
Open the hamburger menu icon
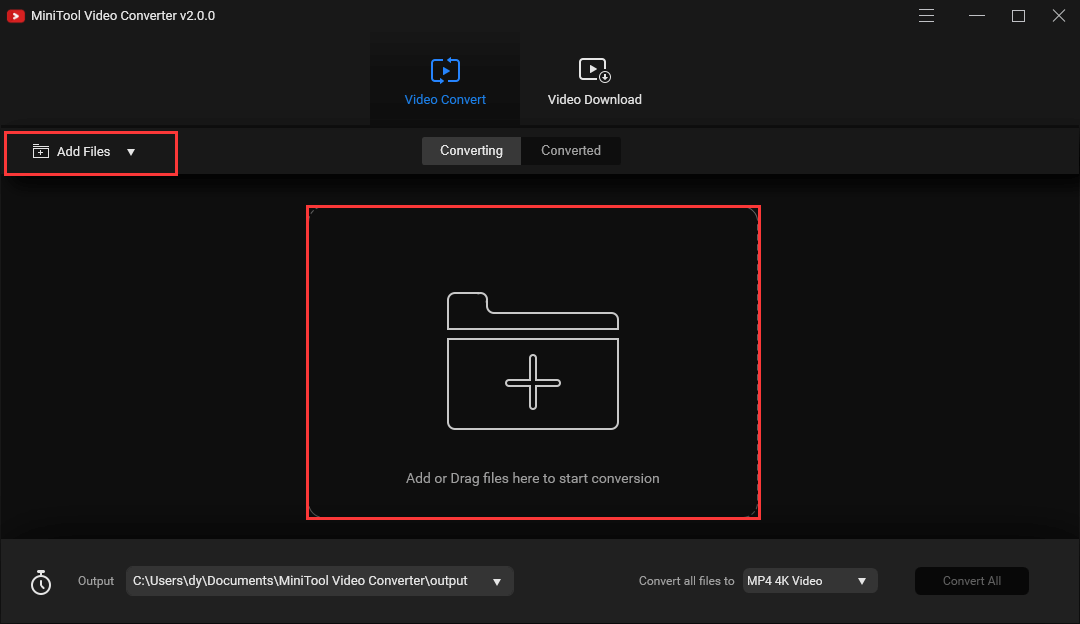[x=926, y=15]
